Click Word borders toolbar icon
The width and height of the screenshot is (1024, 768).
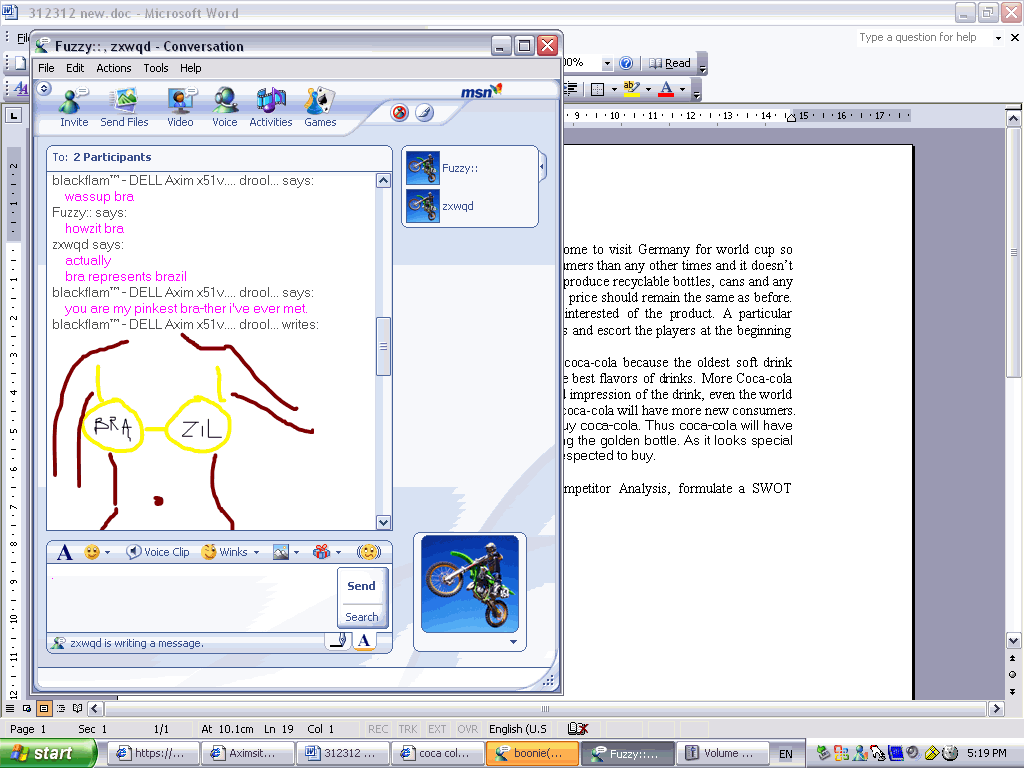tap(597, 89)
